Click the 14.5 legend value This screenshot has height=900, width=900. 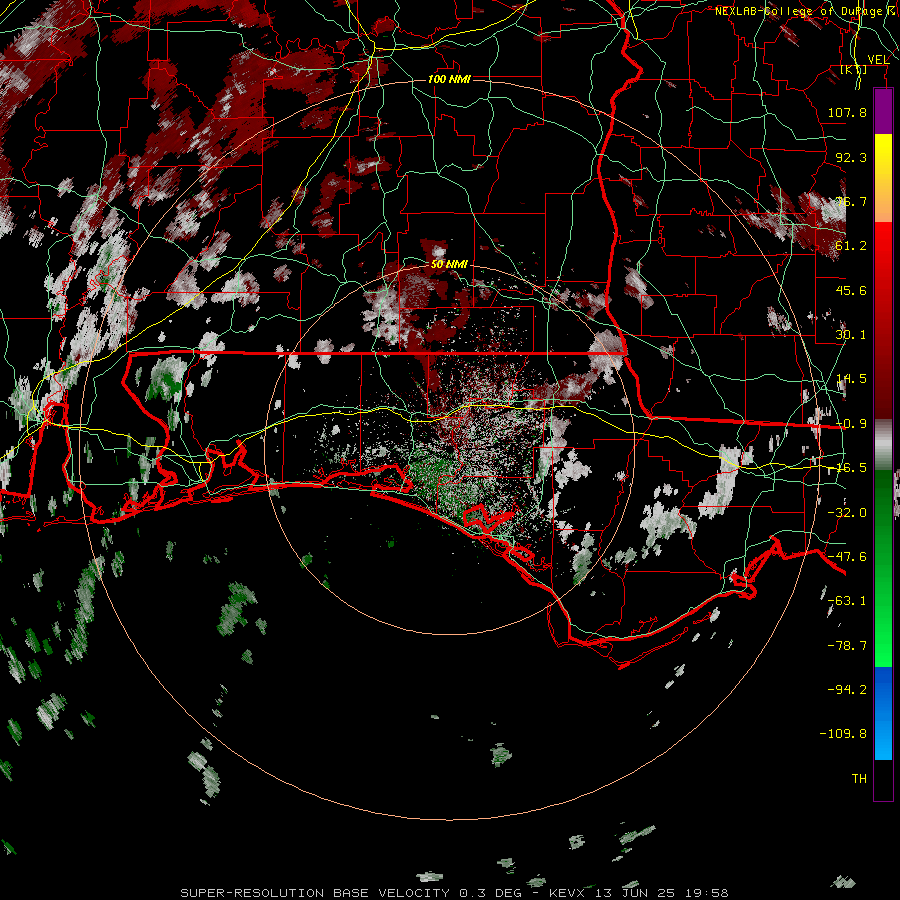(851, 379)
